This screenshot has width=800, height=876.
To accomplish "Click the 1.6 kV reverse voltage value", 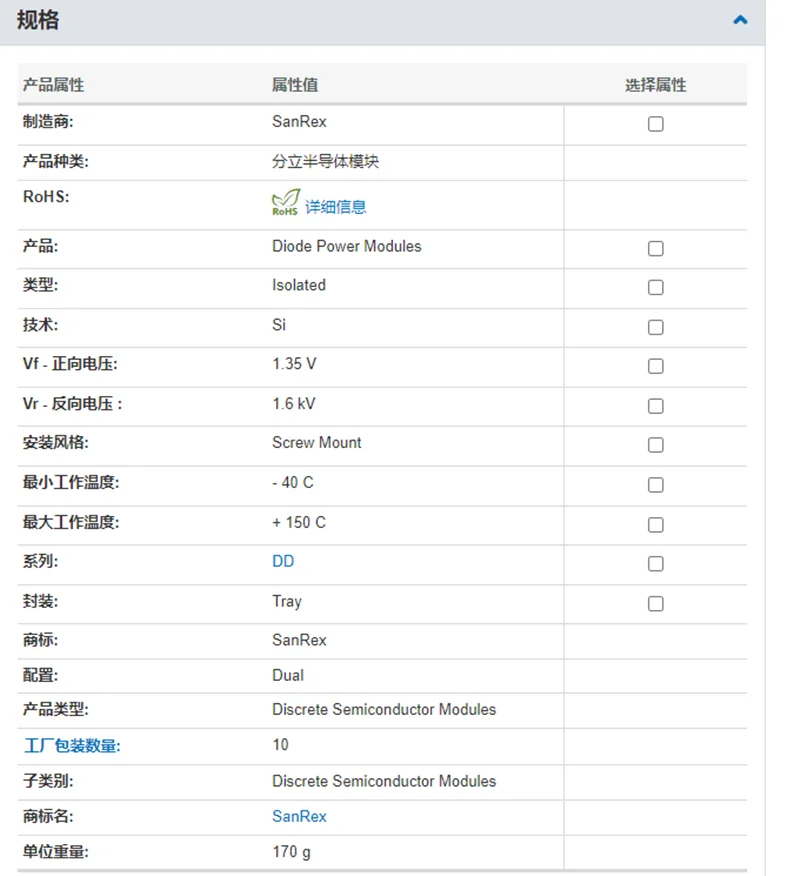I will click(x=293, y=404).
